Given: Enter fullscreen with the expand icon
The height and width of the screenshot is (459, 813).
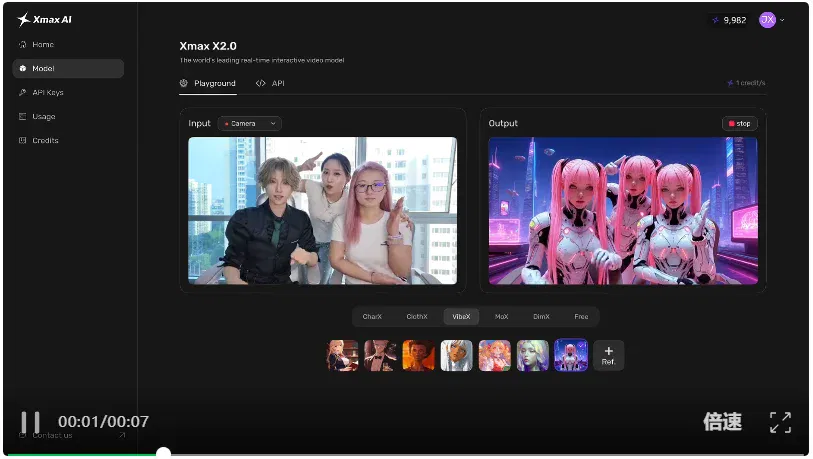Looking at the screenshot, I should (780, 422).
